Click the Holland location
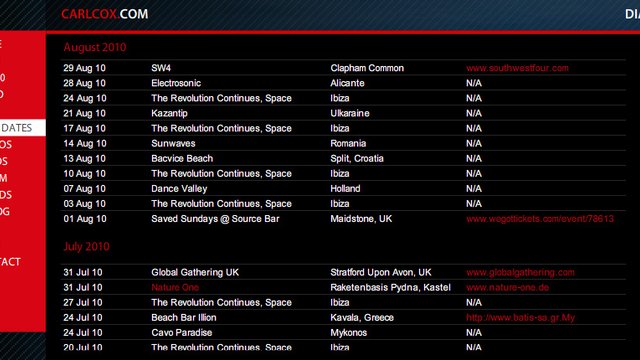 345,189
